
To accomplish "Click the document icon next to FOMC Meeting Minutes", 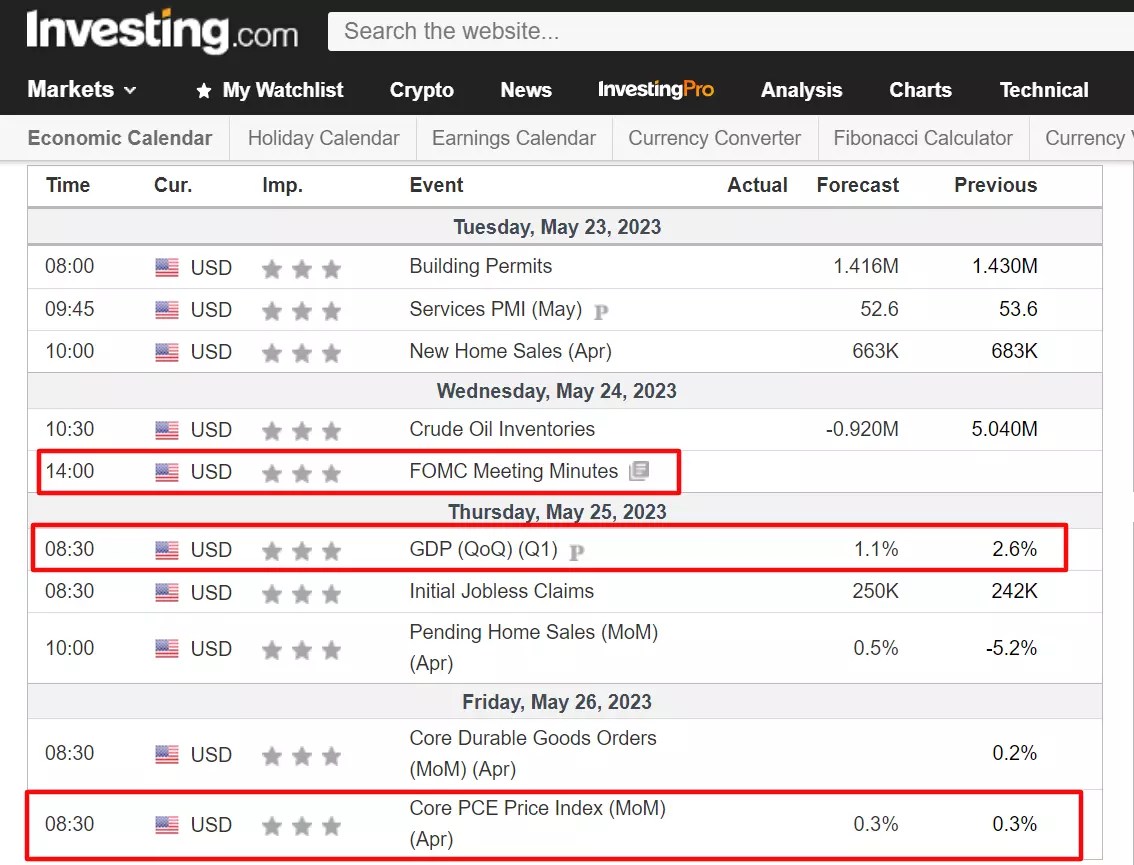I will [x=639, y=471].
